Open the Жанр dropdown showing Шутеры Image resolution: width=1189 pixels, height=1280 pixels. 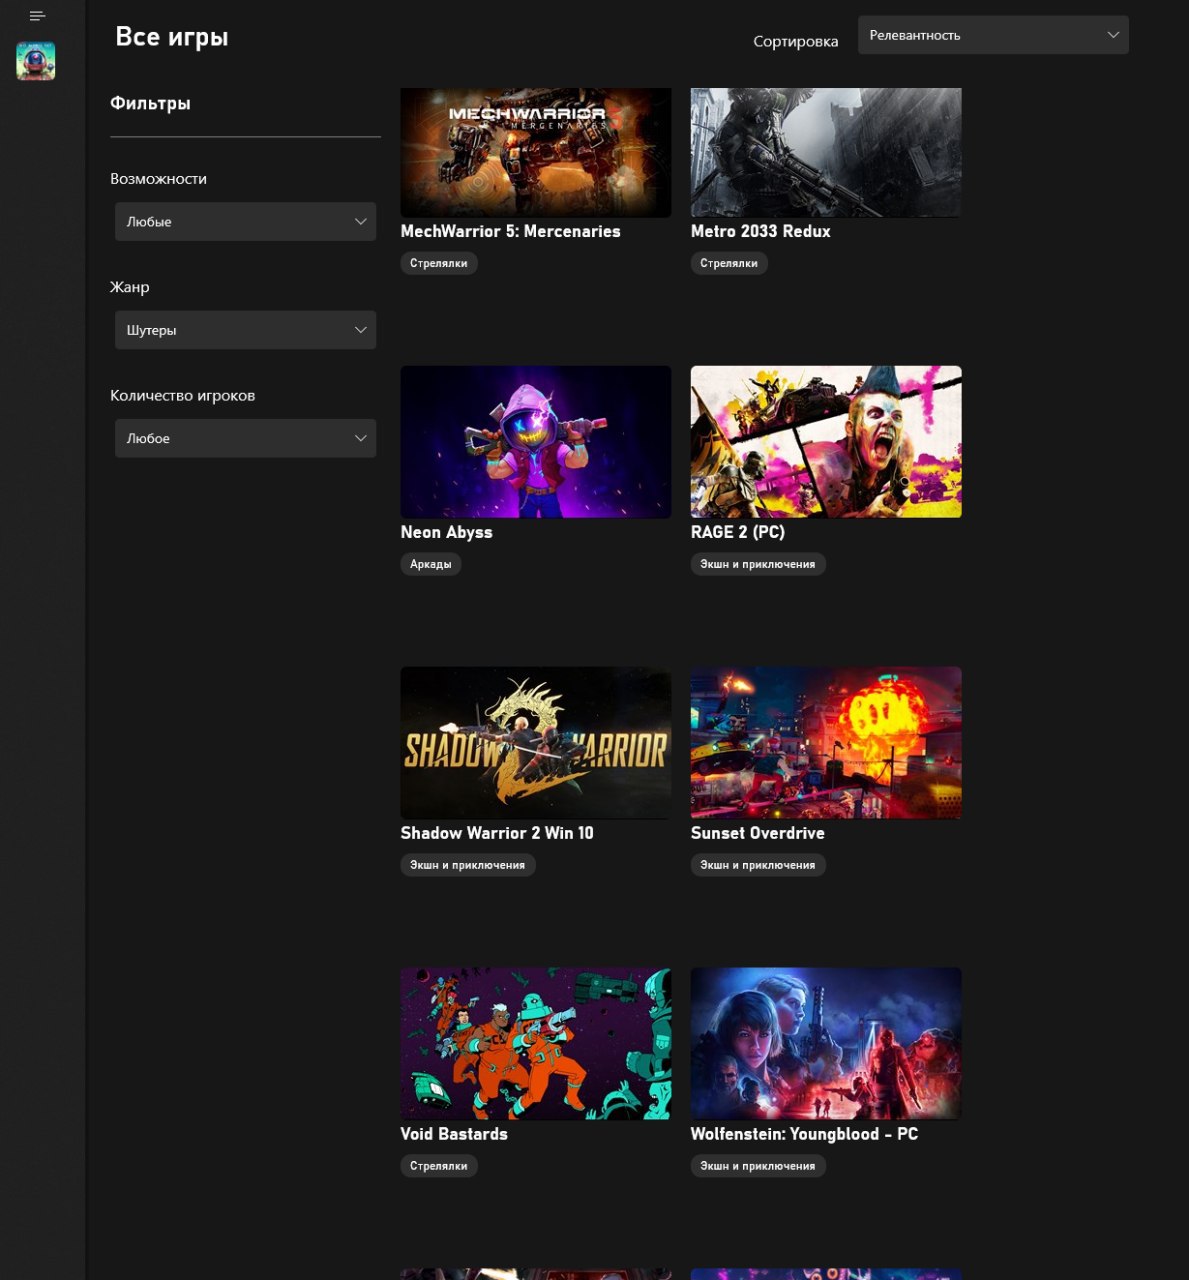coord(245,330)
